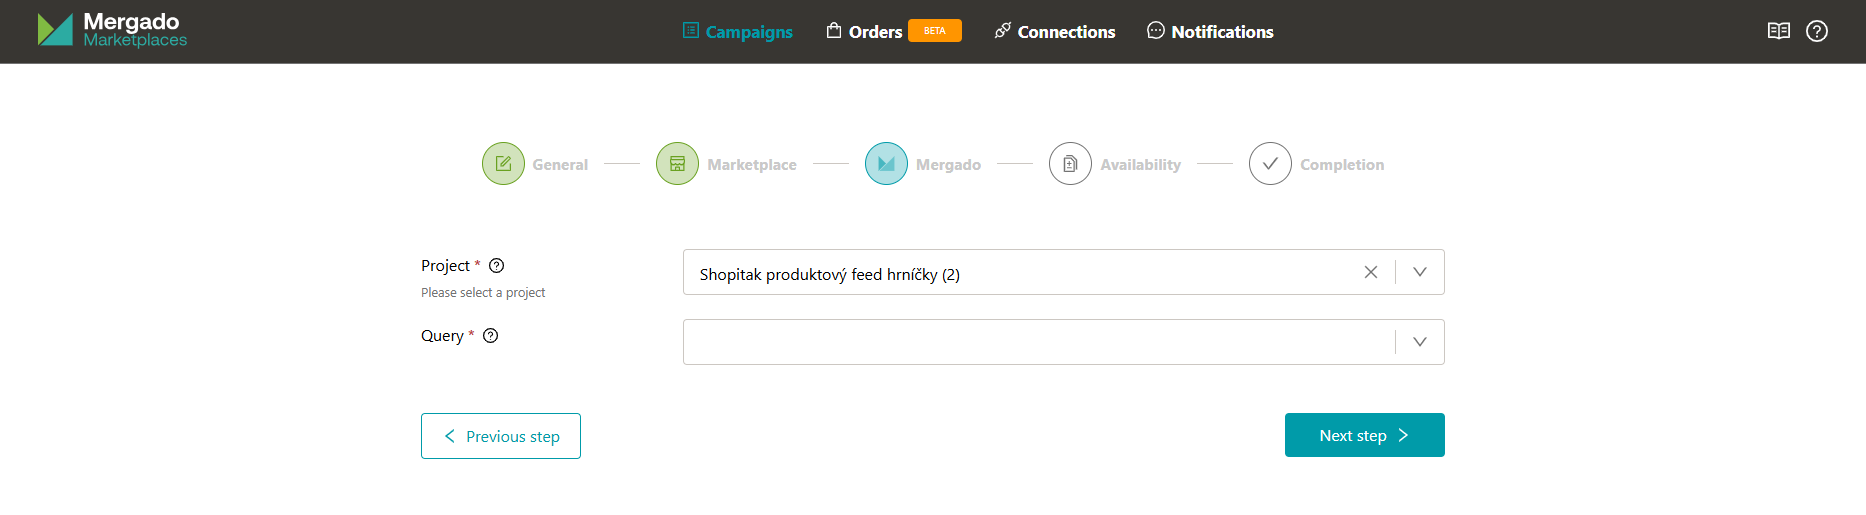Open the documentation book icon
The width and height of the screenshot is (1866, 515).
tap(1778, 31)
